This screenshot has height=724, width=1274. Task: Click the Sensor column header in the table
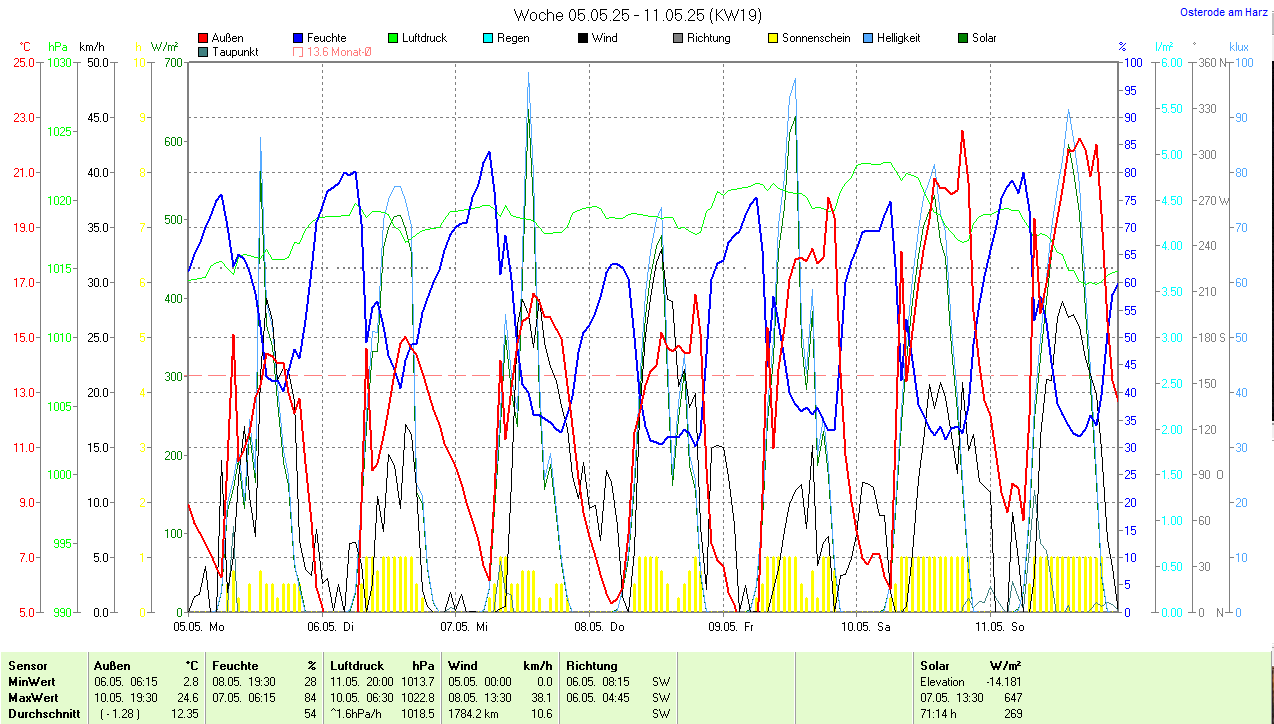pos(29,665)
